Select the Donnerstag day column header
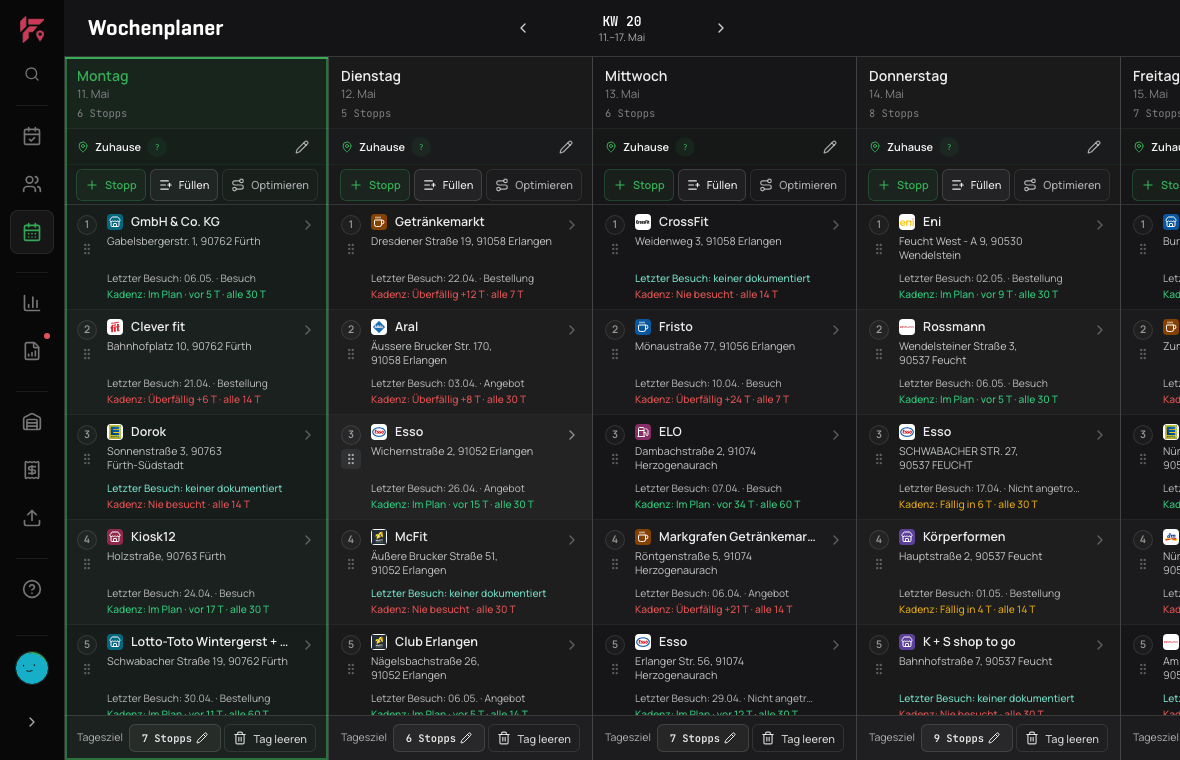 point(989,93)
